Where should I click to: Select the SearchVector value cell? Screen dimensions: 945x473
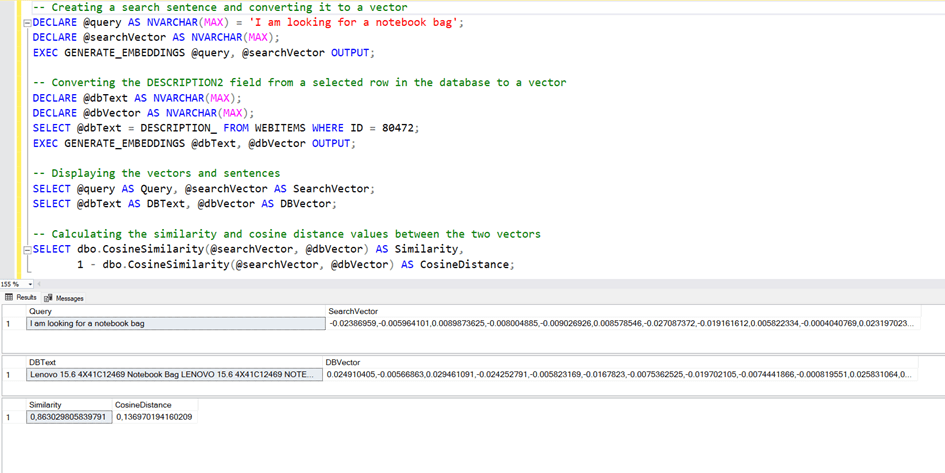tap(620, 324)
